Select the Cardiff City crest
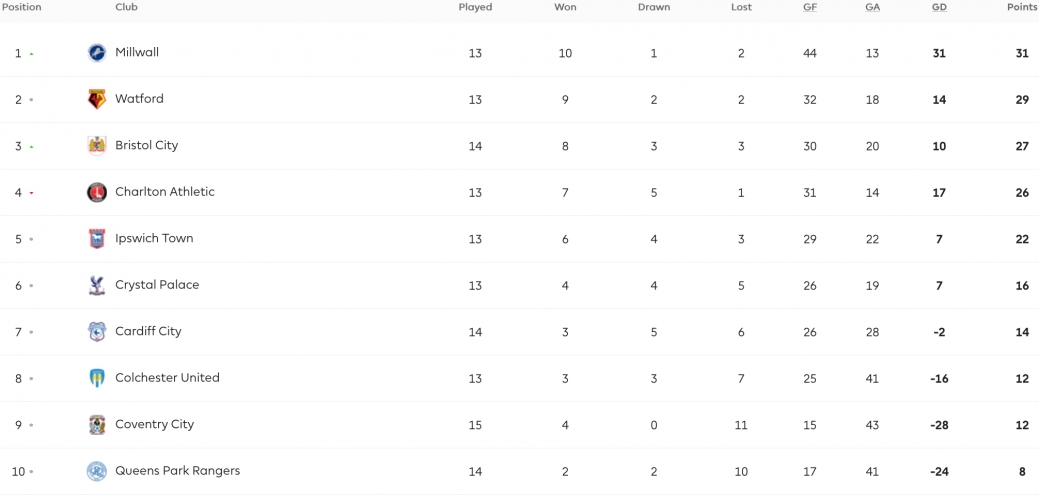The height and width of the screenshot is (500, 1039). click(97, 332)
